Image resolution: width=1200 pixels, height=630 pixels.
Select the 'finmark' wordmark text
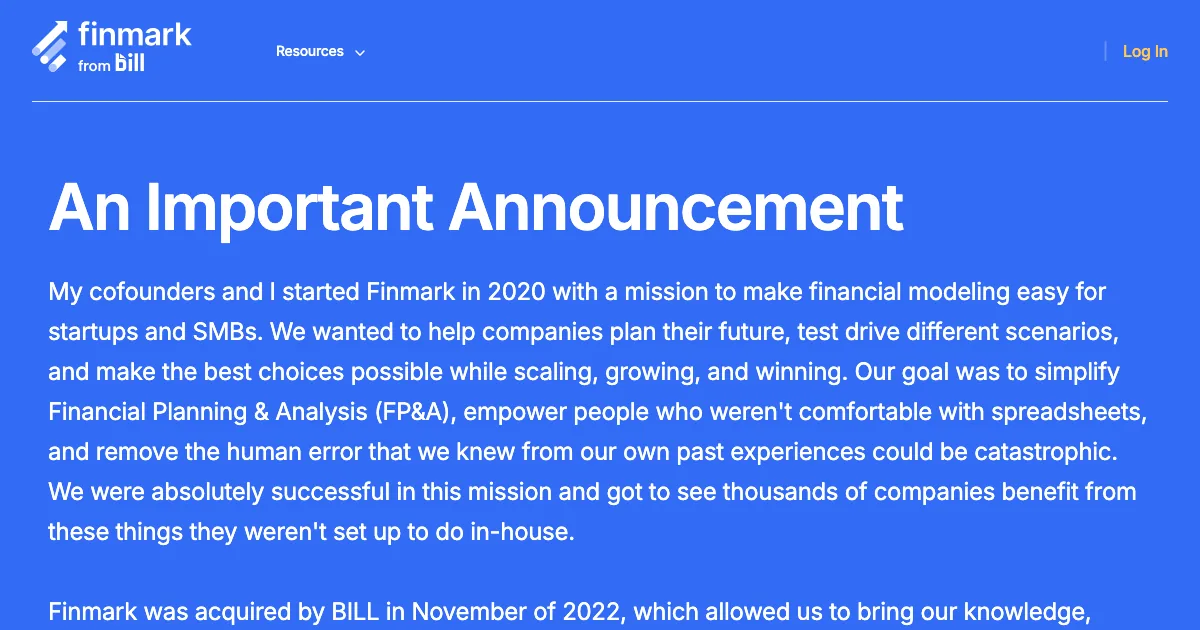point(133,33)
